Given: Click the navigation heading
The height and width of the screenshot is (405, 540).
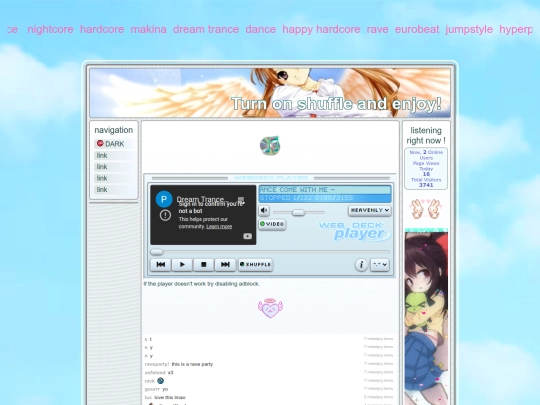Looking at the screenshot, I should [x=114, y=130].
